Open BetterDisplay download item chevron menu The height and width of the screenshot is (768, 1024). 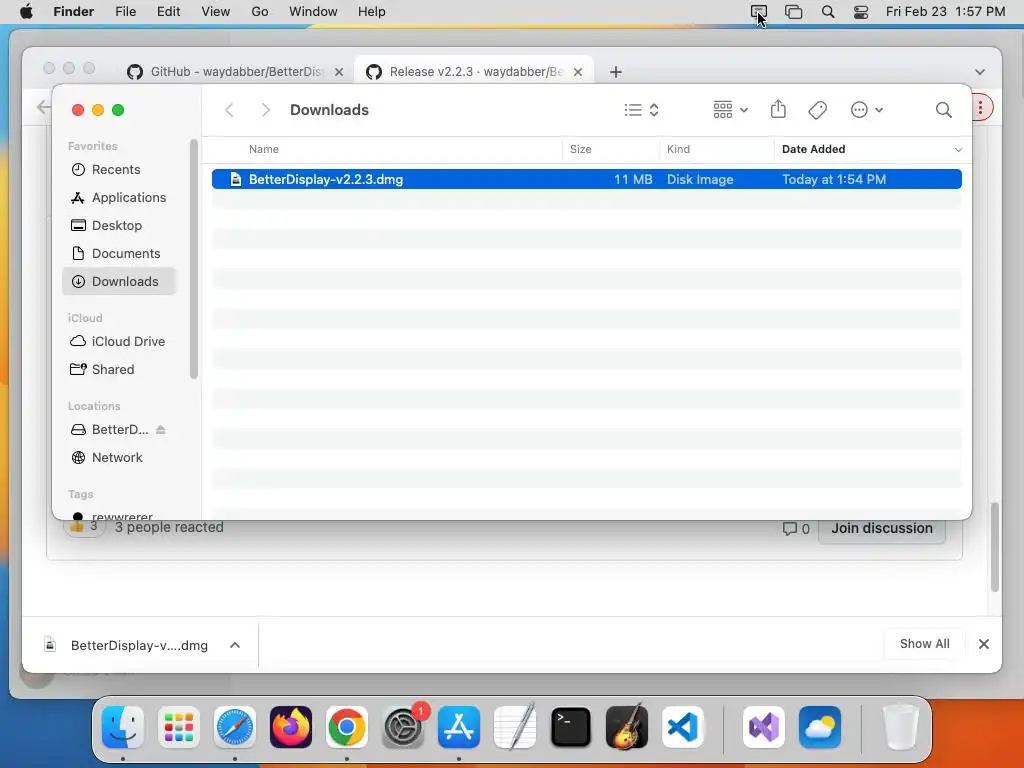(x=235, y=645)
